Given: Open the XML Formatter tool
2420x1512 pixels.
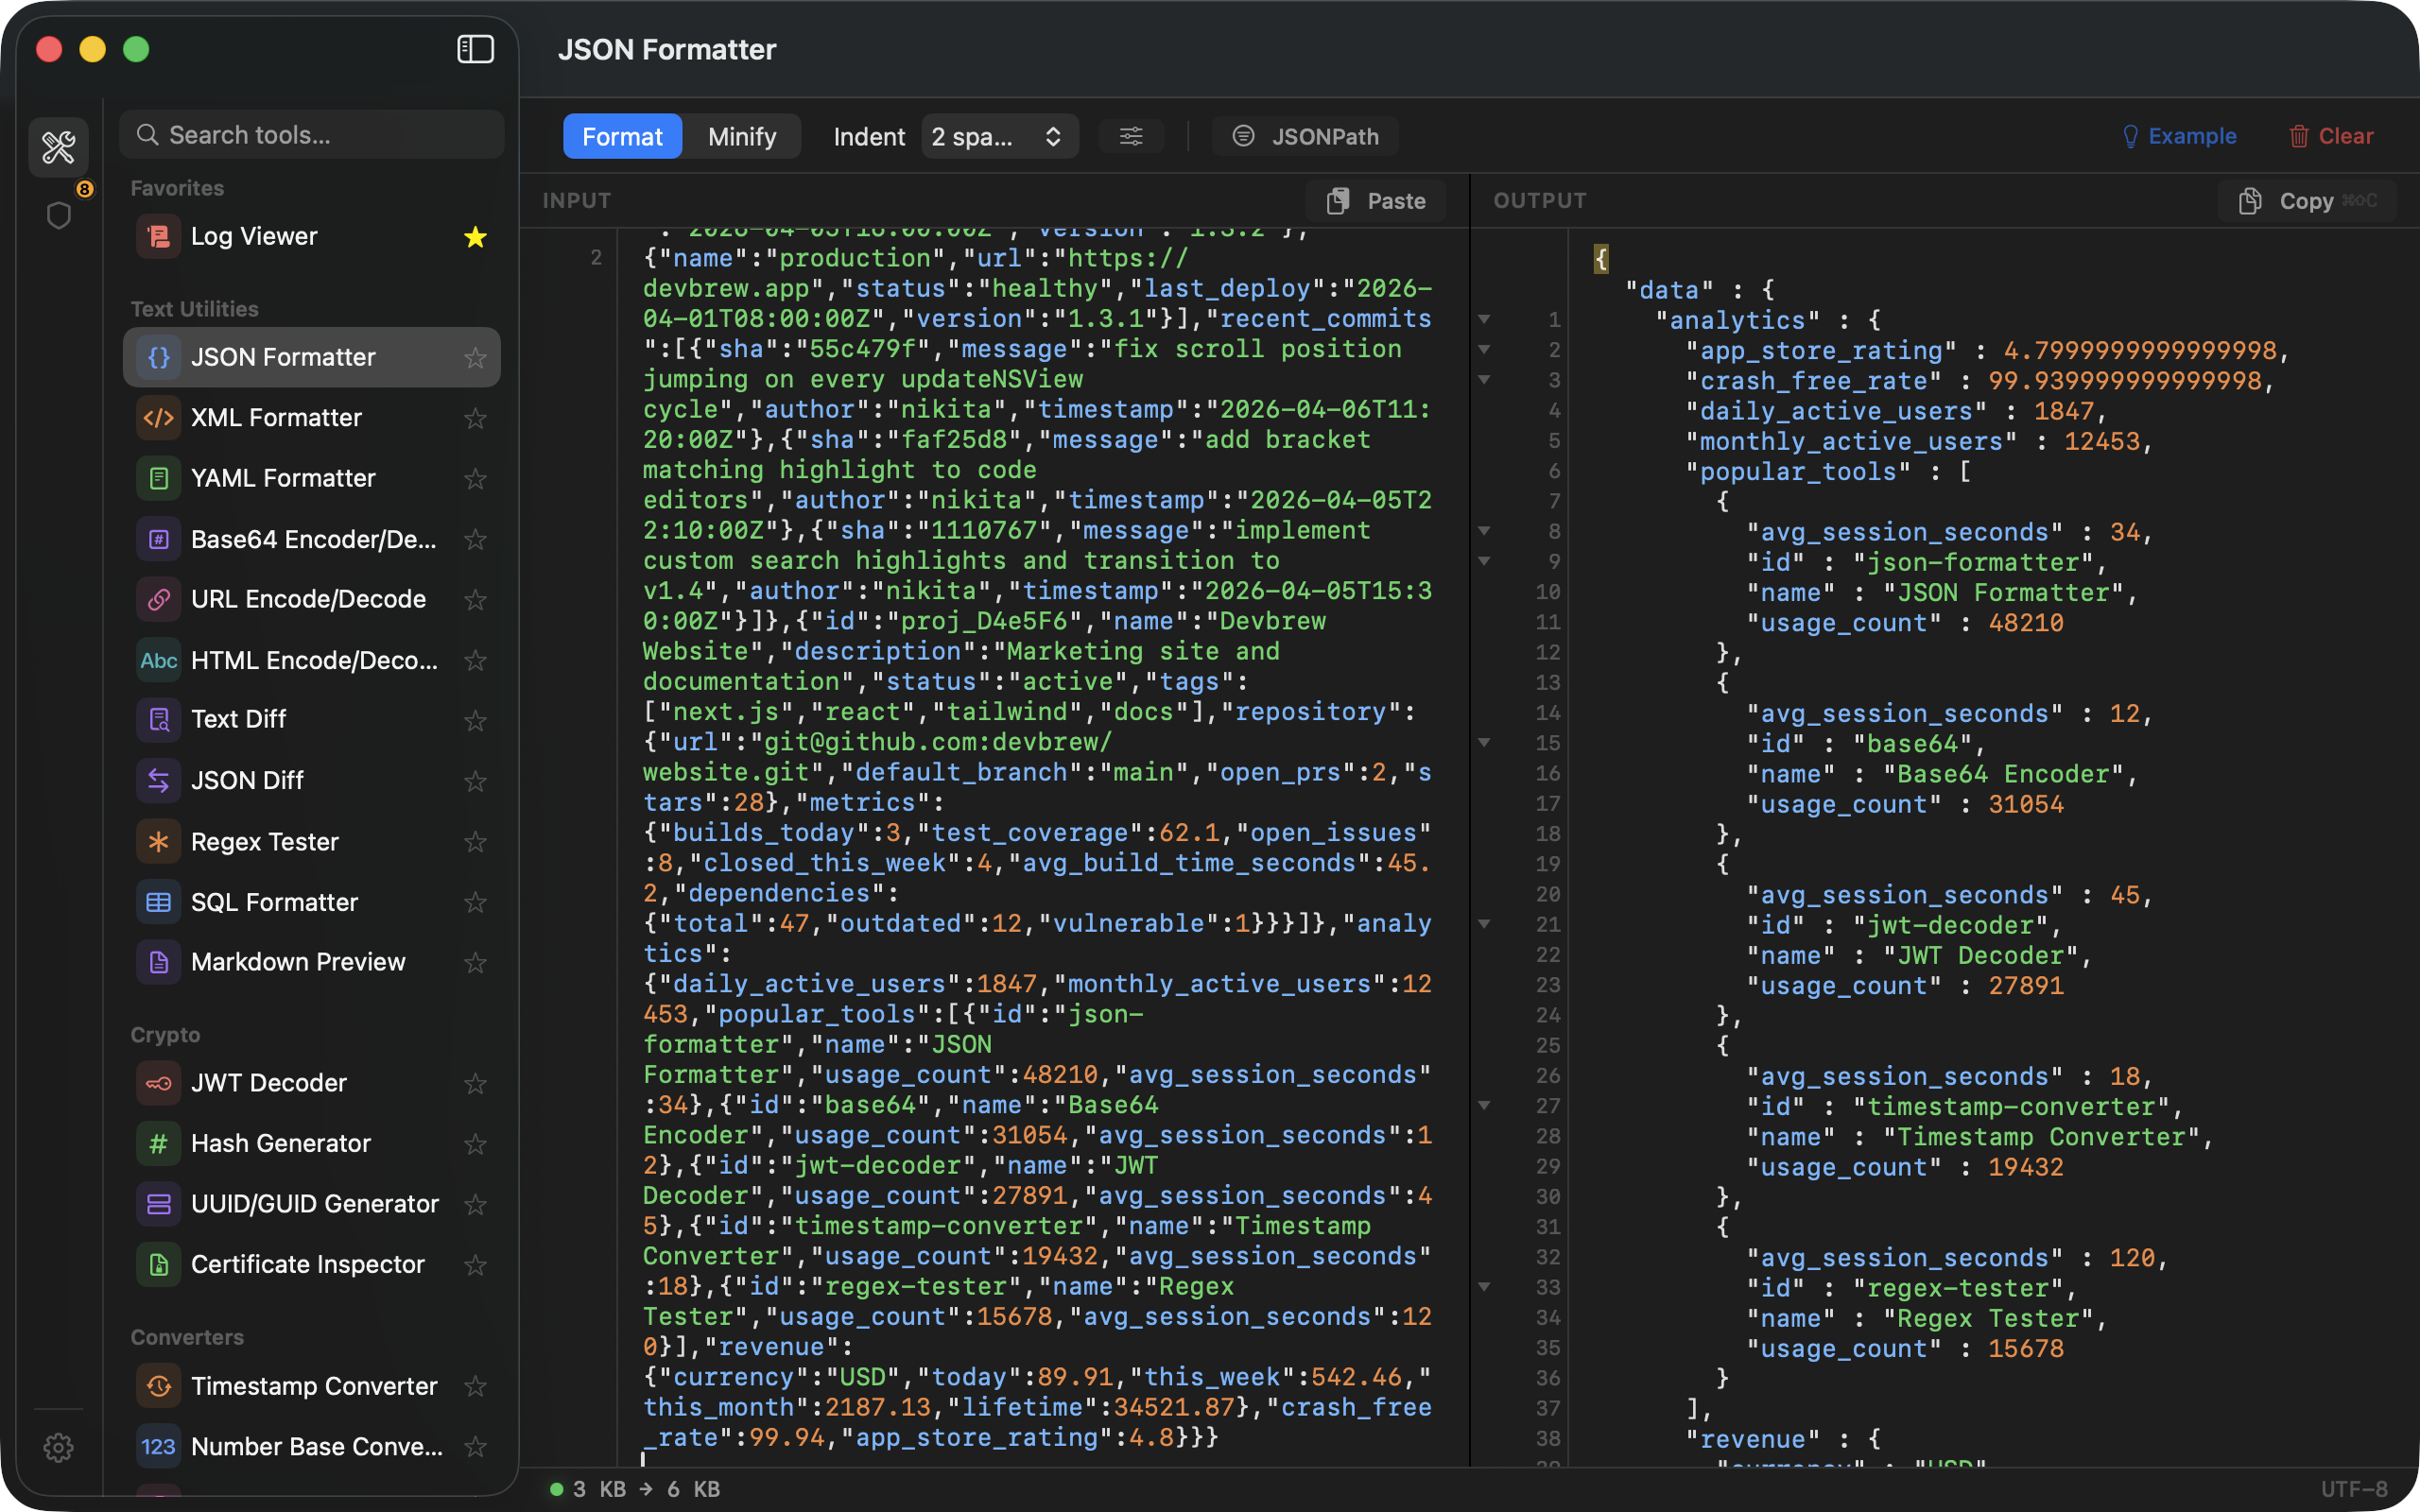Looking at the screenshot, I should click(x=277, y=417).
